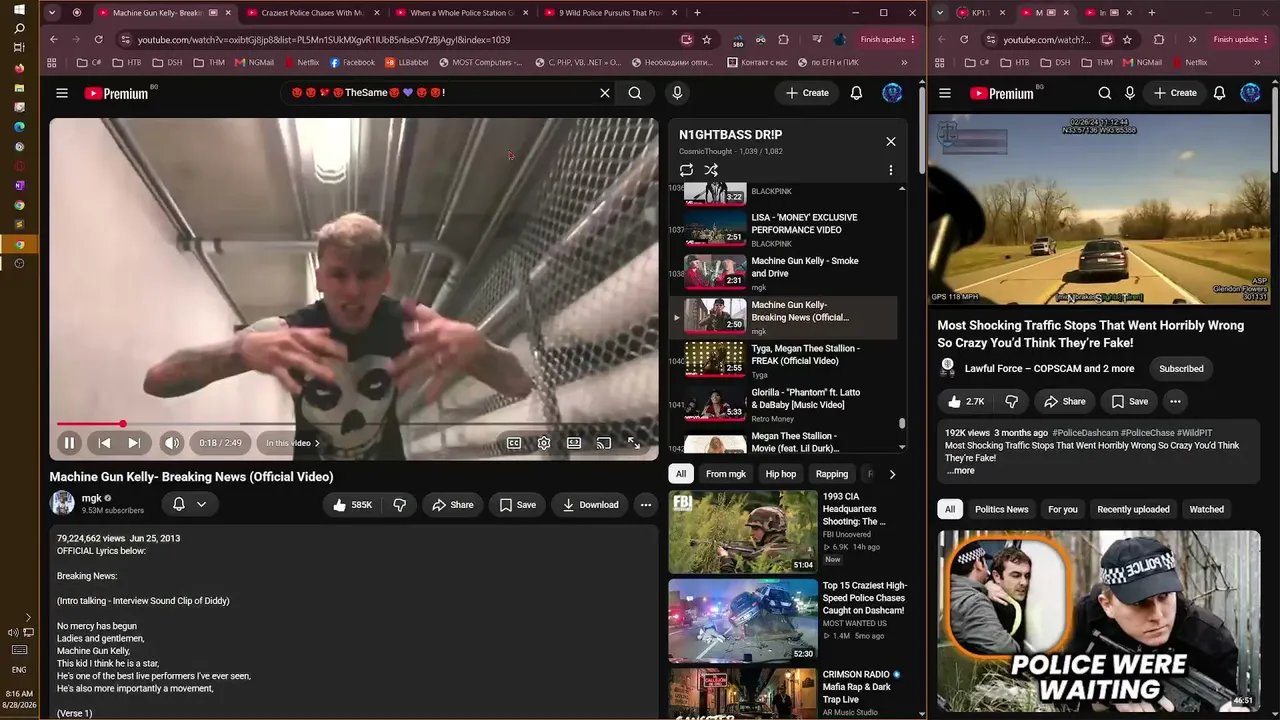
Task: Open mgk notification preferences dropdown
Action: [x=190, y=505]
